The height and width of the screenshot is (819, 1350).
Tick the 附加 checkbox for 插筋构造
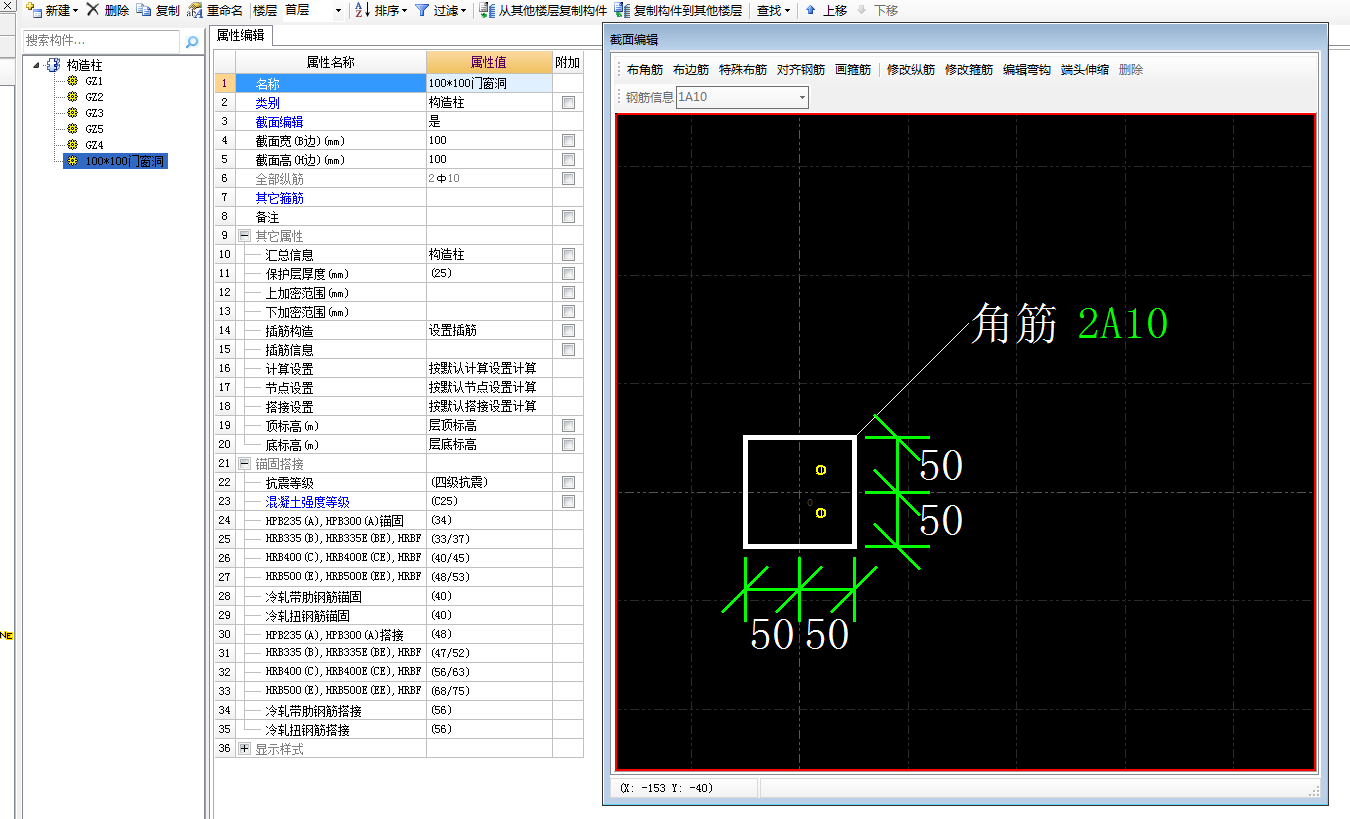(568, 331)
